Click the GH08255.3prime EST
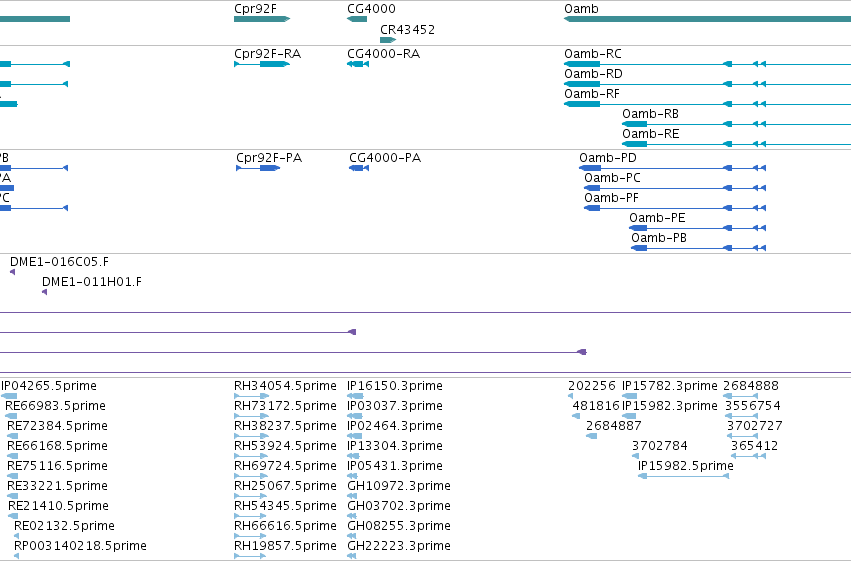 [352, 537]
